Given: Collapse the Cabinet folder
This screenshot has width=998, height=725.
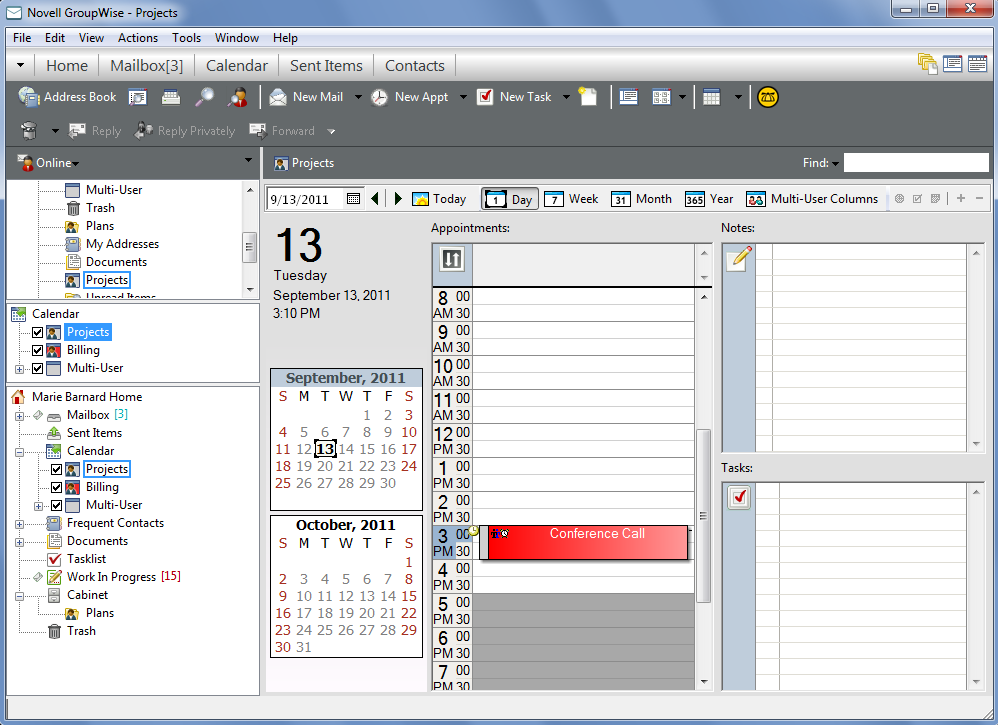Looking at the screenshot, I should click(x=19, y=596).
